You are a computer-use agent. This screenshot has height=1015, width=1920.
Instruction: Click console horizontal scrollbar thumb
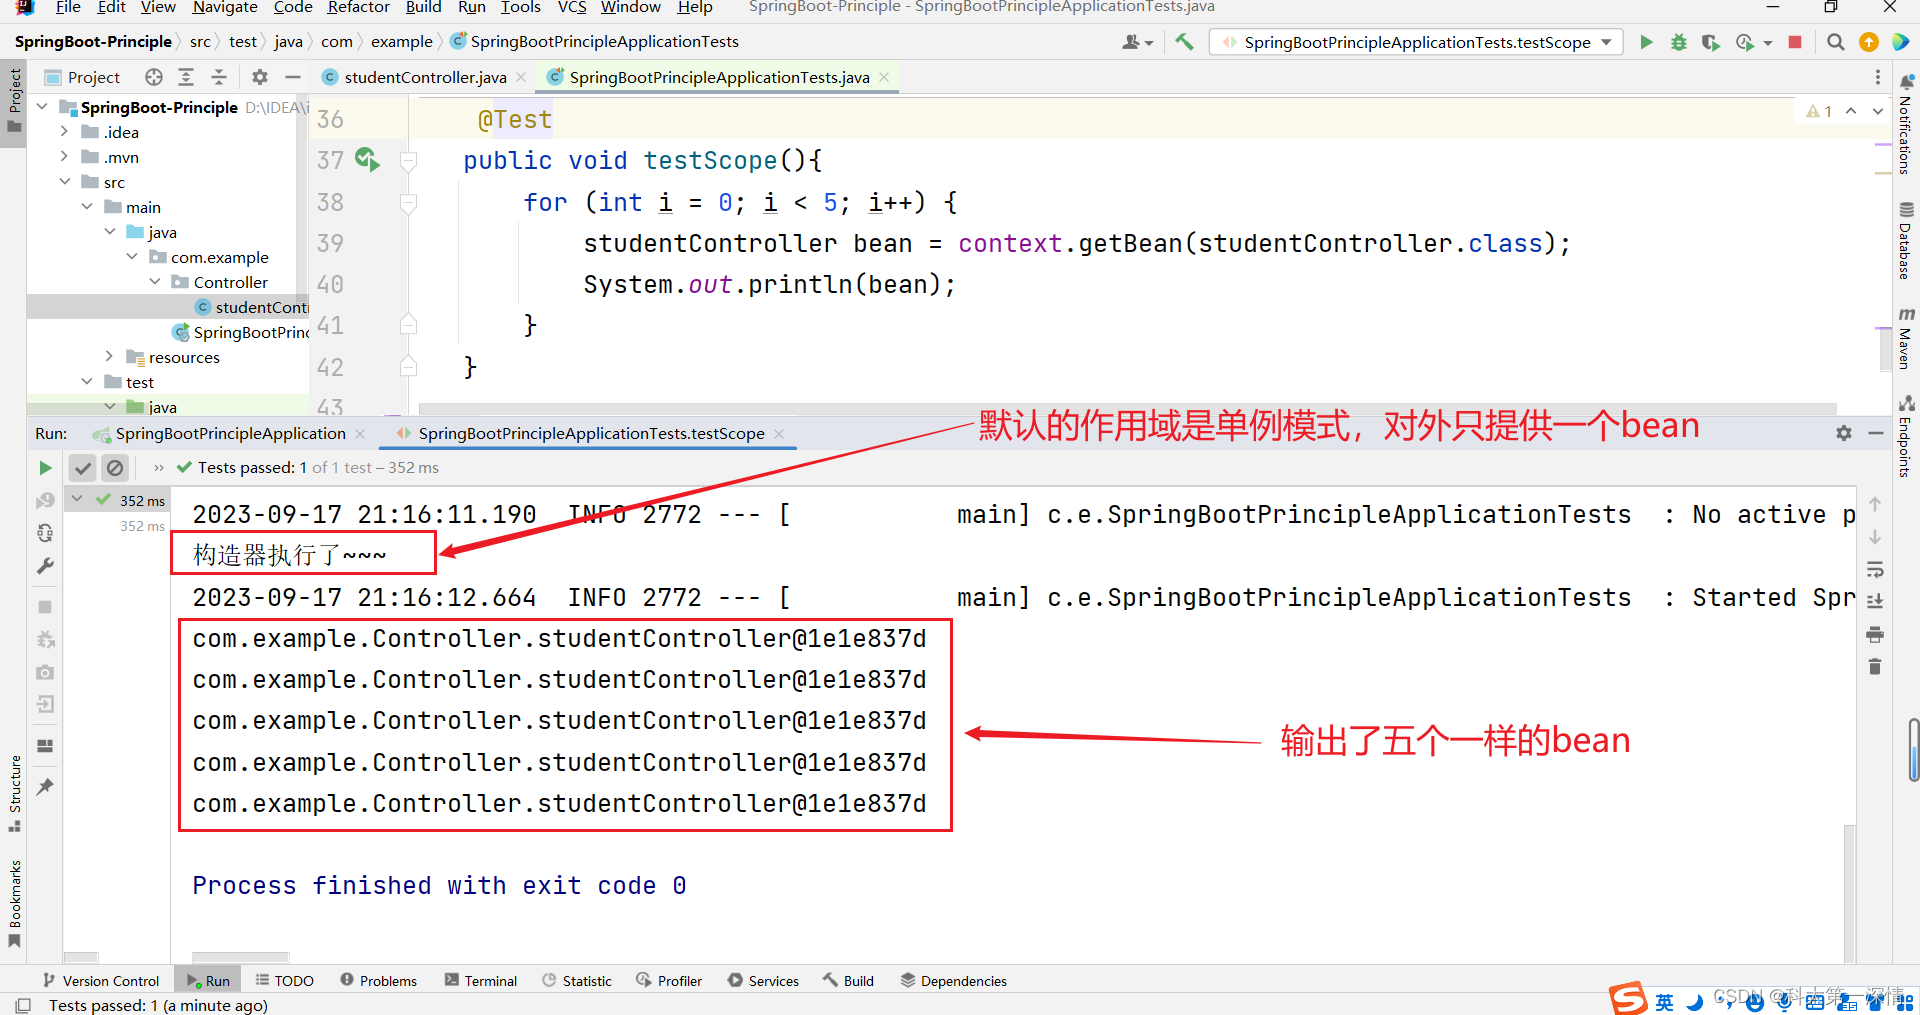pyautogui.click(x=240, y=958)
